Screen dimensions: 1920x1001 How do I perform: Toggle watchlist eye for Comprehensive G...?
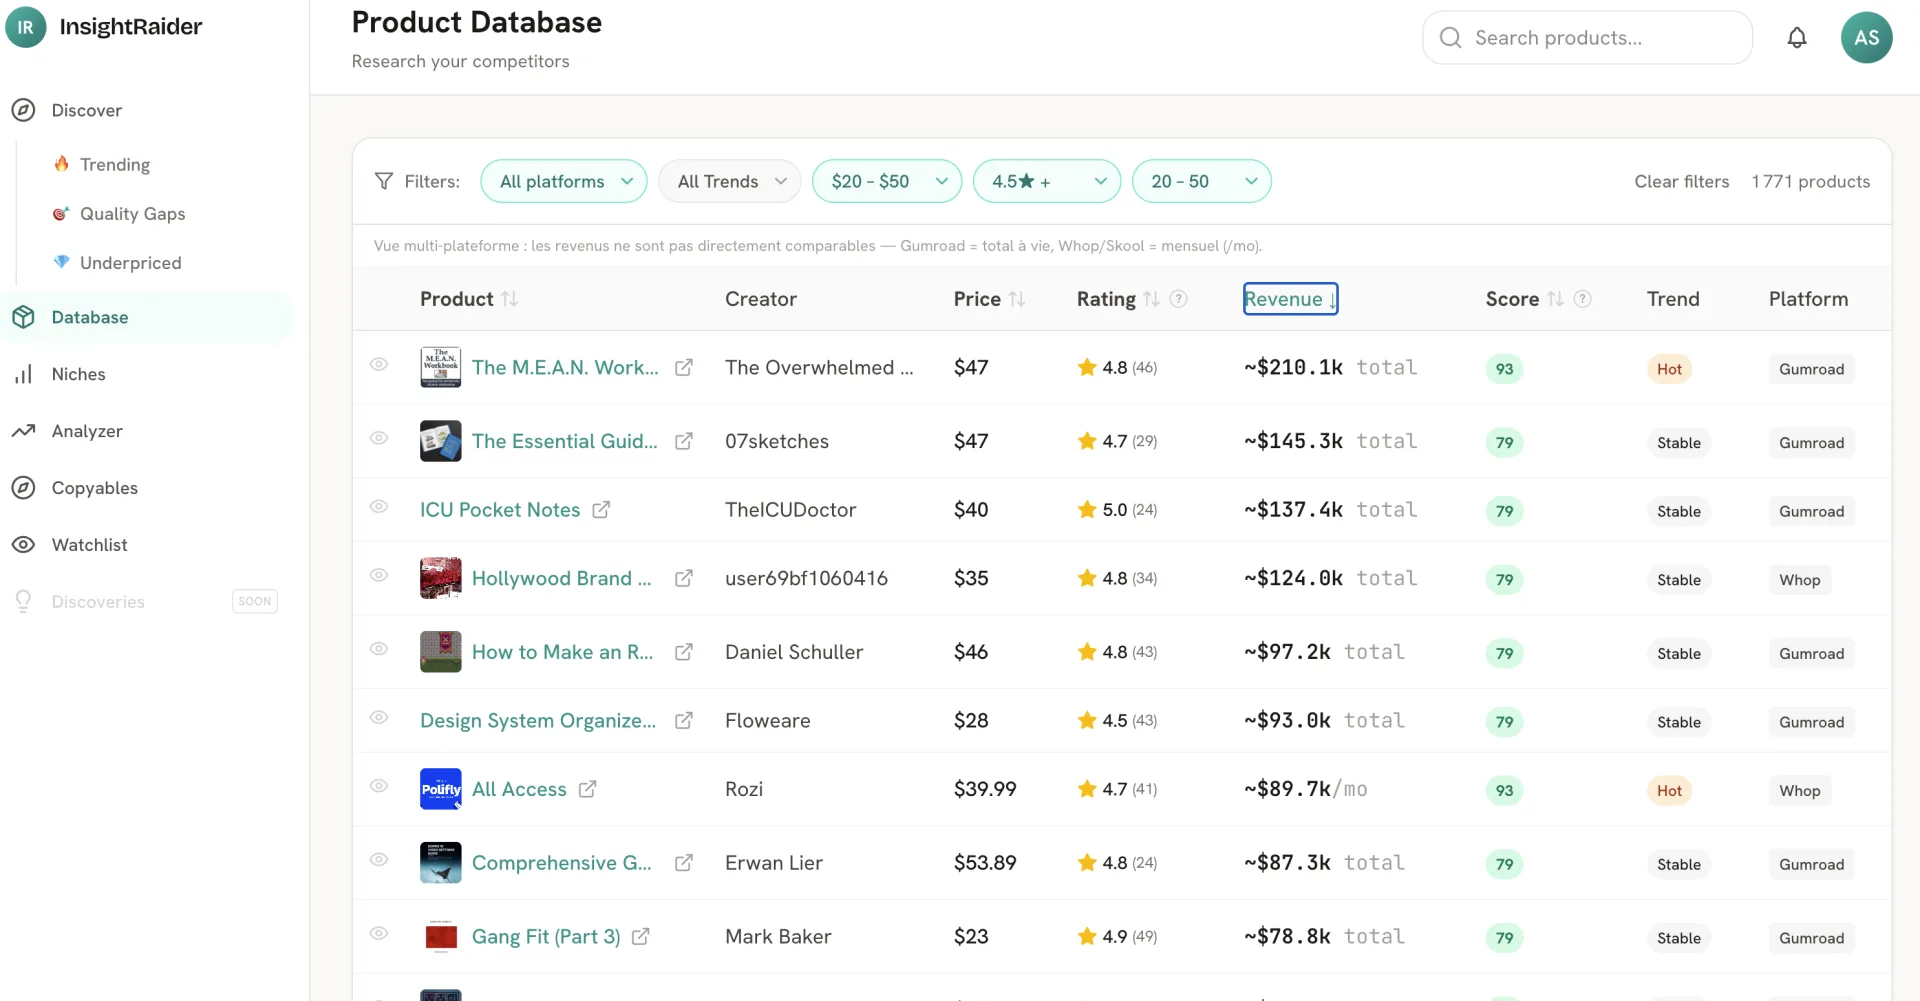[379, 859]
